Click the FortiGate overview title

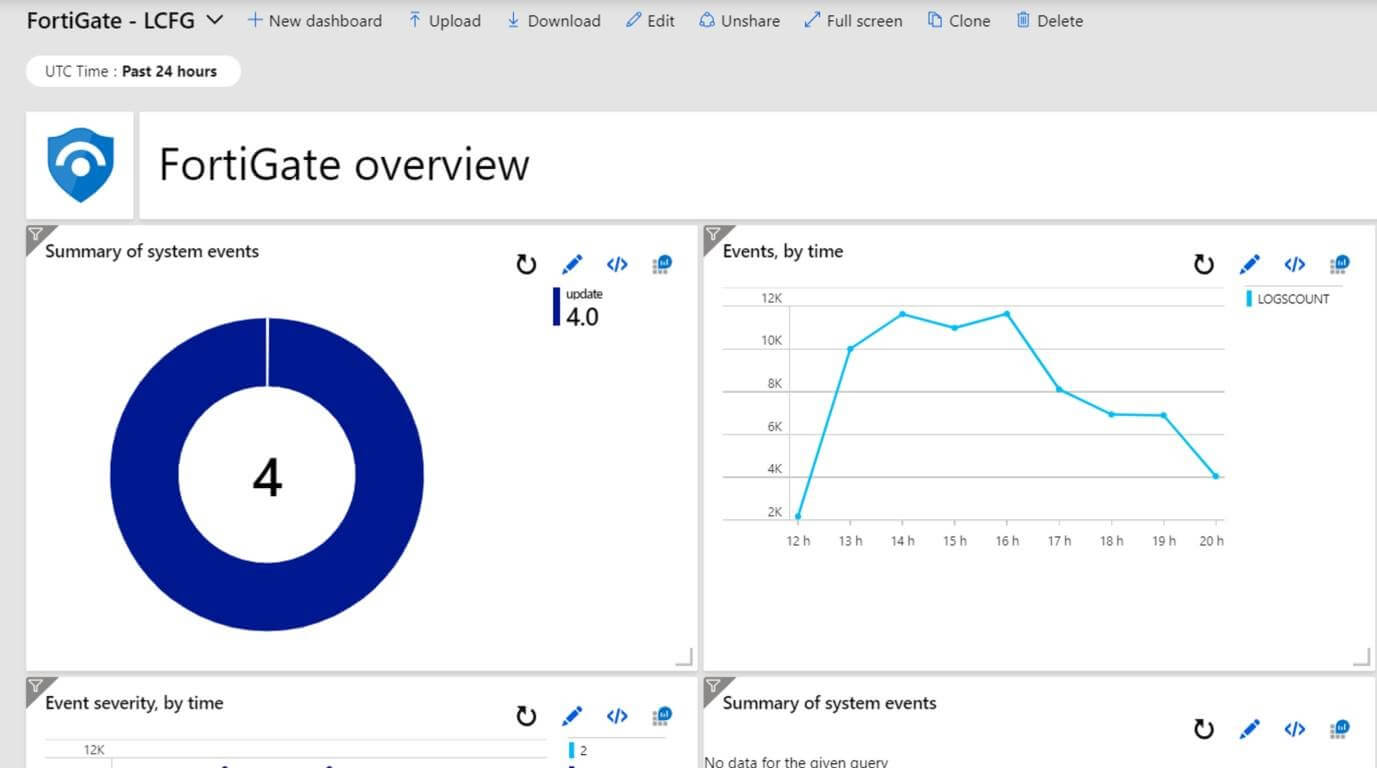pos(344,165)
